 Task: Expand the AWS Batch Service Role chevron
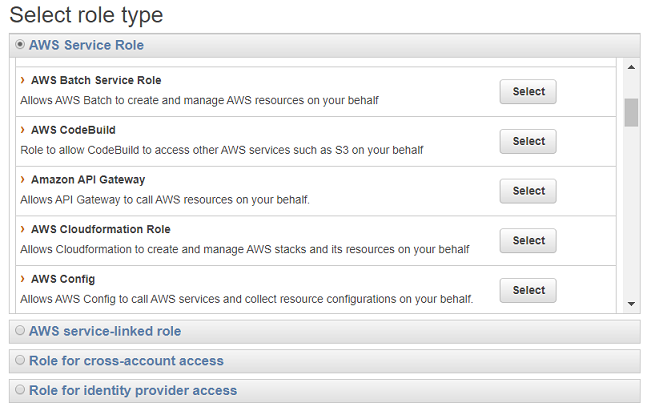coord(23,80)
